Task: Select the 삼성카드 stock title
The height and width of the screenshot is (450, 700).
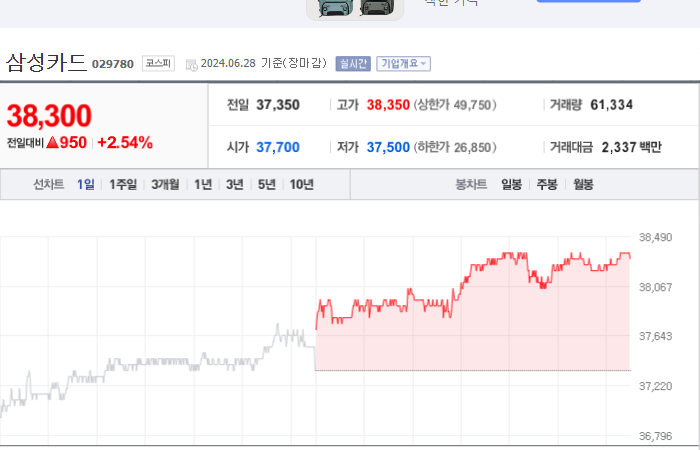Action: (46, 62)
